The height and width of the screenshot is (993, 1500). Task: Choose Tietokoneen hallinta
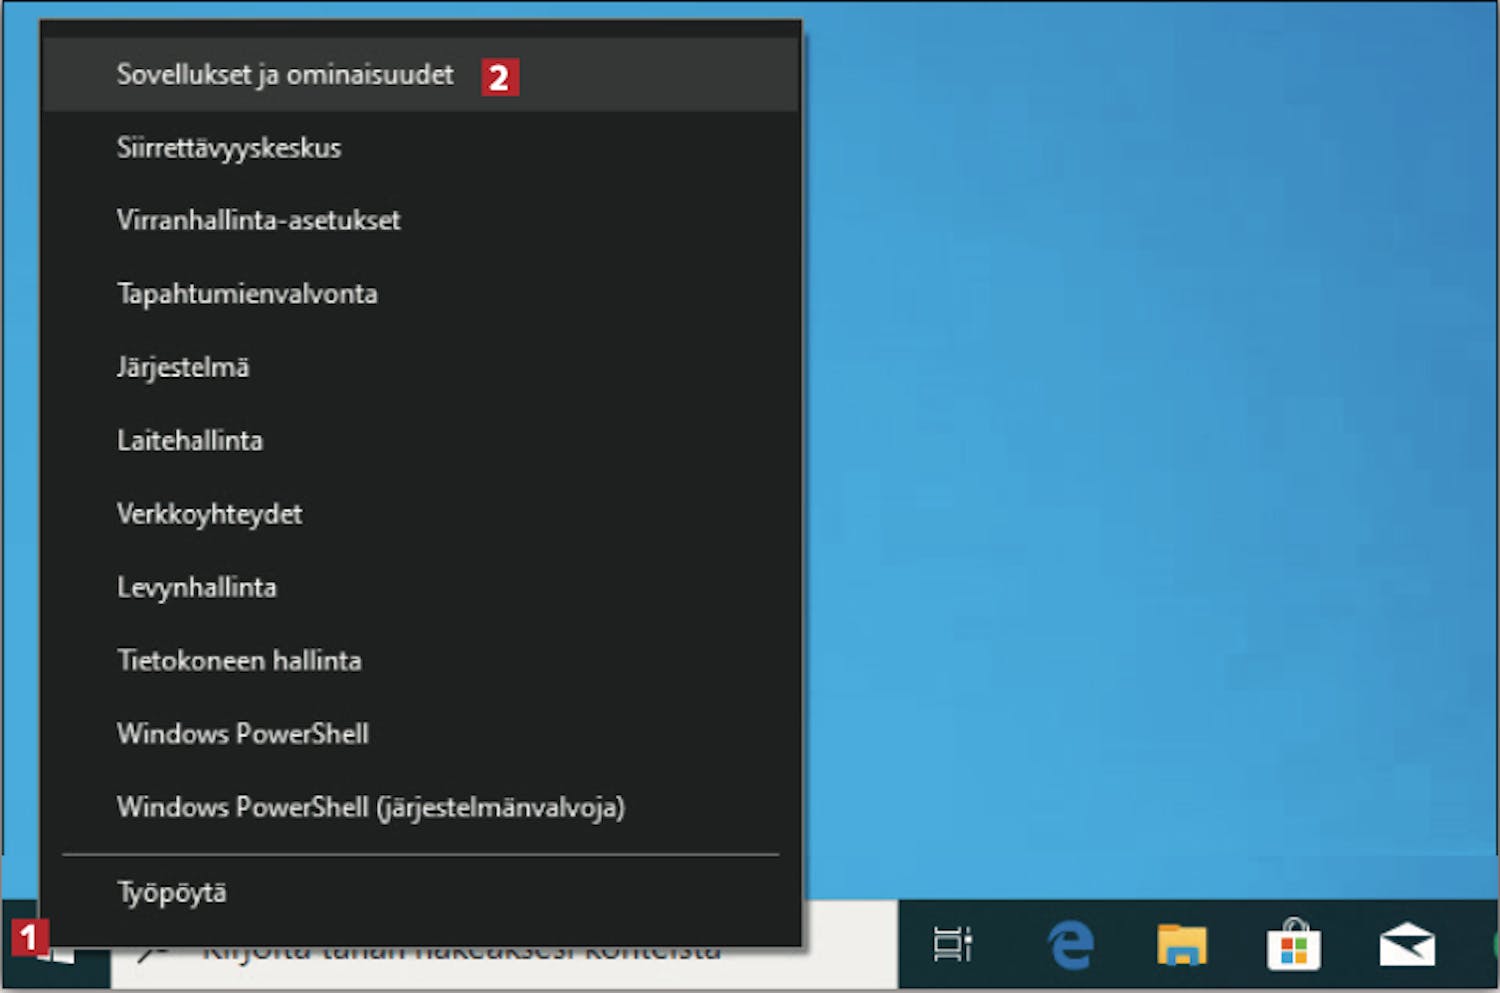pyautogui.click(x=239, y=661)
